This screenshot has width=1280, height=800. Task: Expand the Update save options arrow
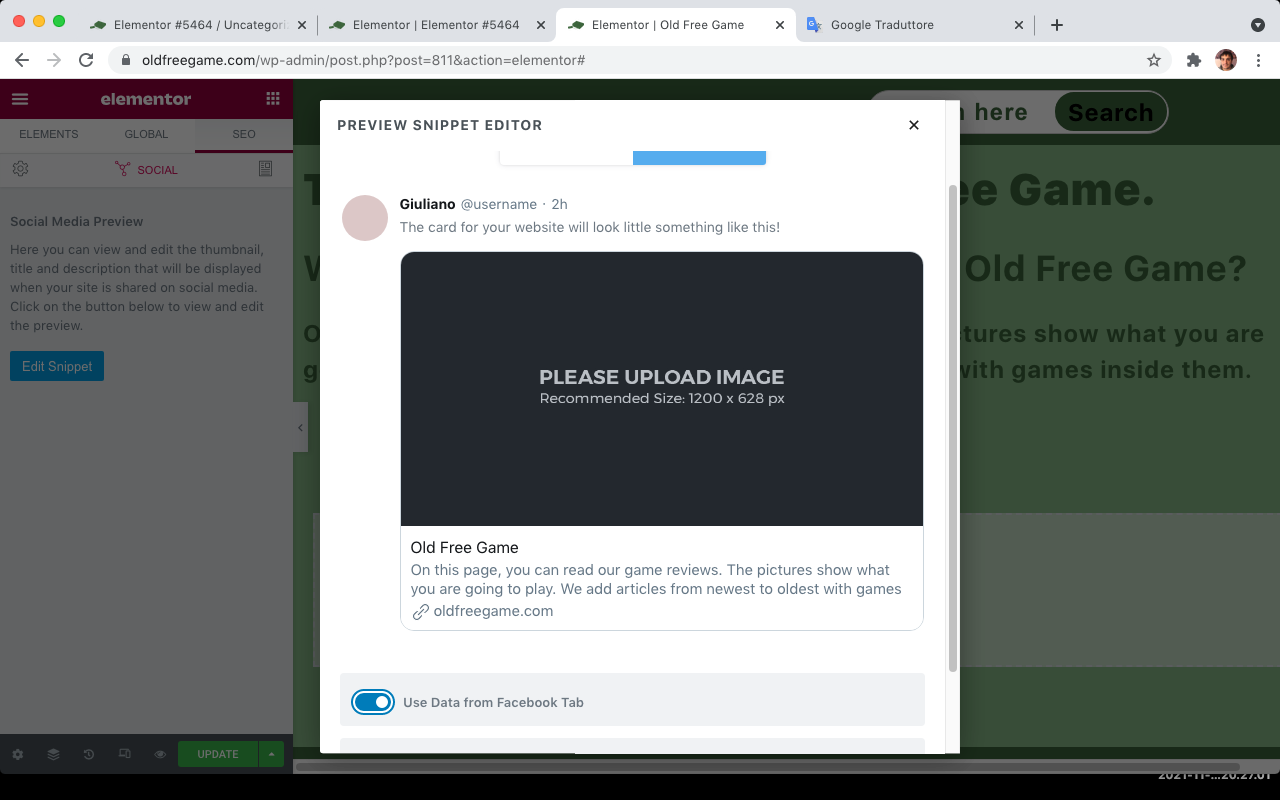pyautogui.click(x=271, y=754)
